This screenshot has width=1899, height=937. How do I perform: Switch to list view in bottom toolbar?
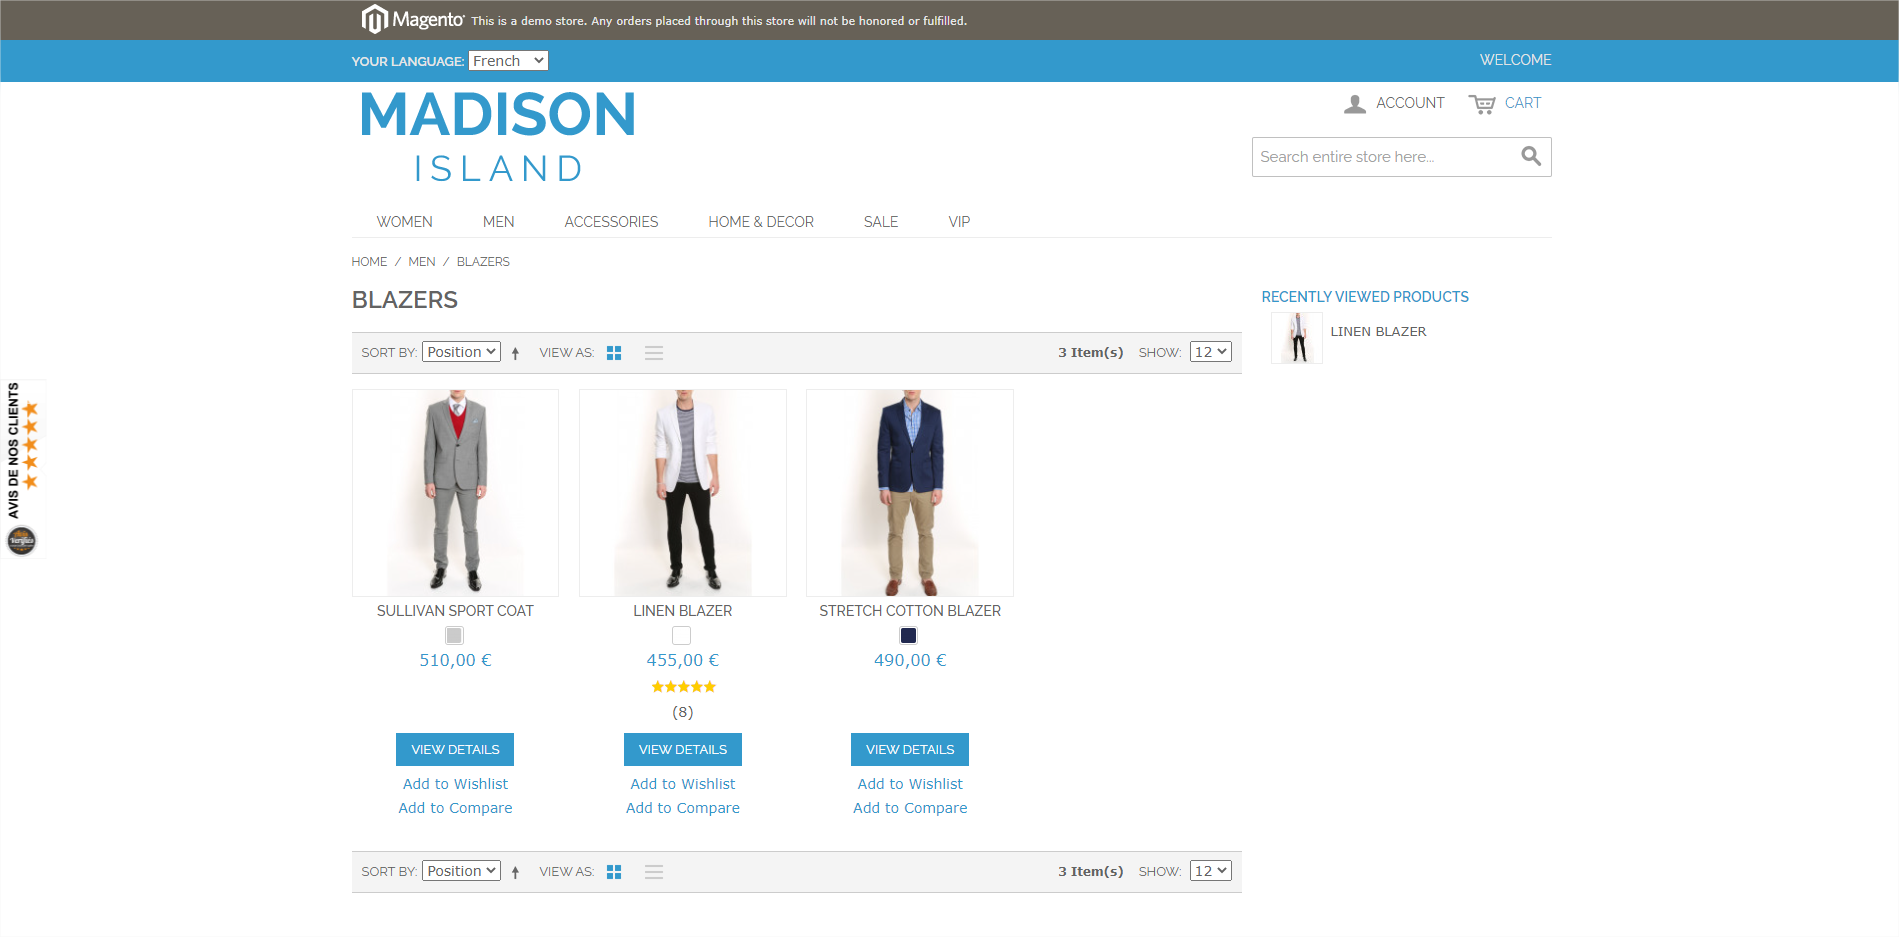[x=653, y=872]
